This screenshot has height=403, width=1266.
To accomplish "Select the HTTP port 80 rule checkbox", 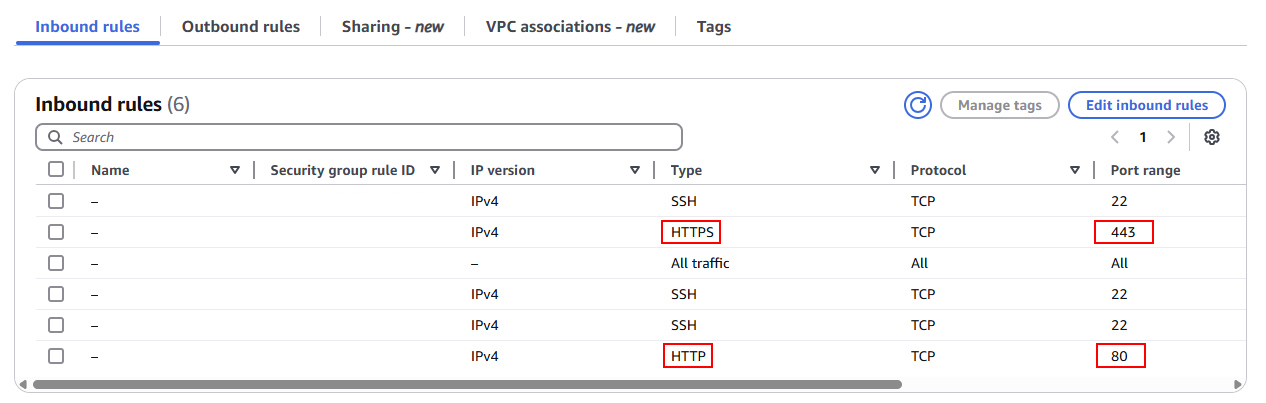I will [56, 355].
